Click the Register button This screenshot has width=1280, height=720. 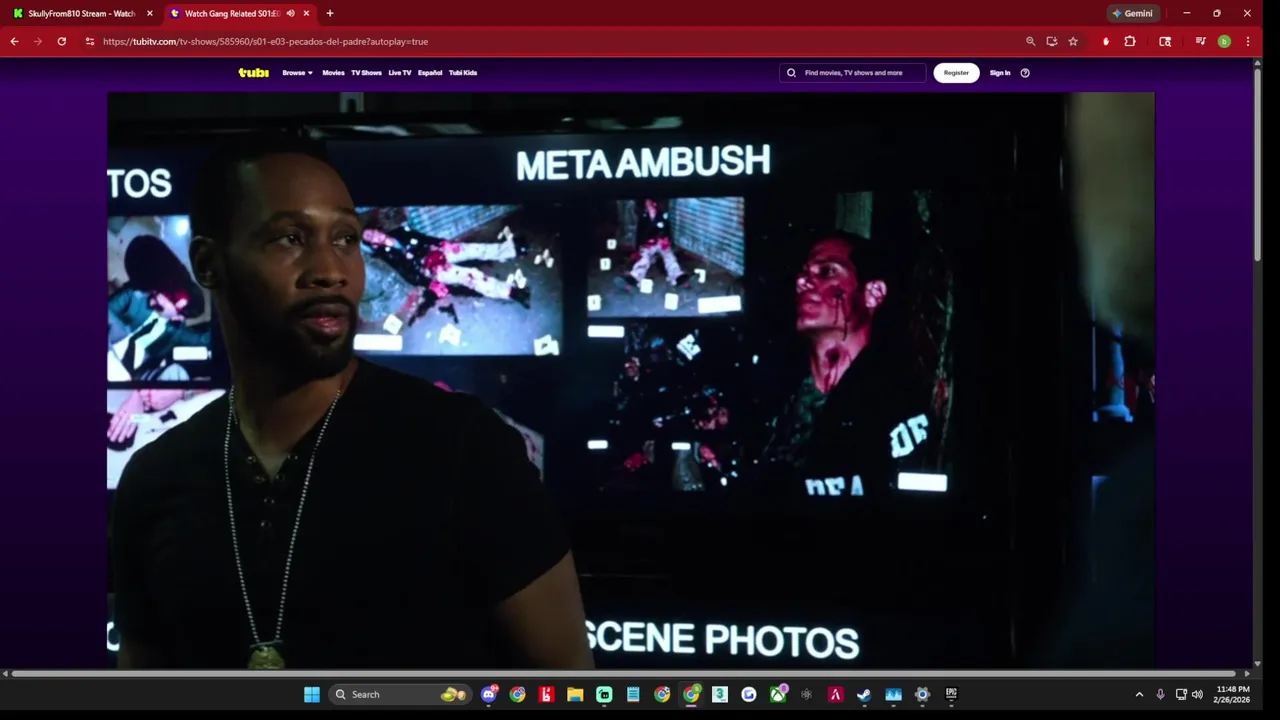(x=956, y=72)
